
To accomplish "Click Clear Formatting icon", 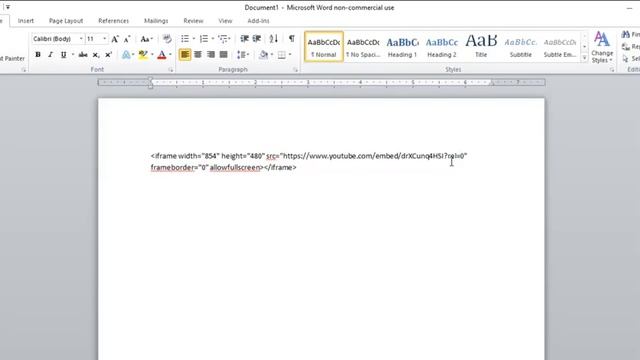I will click(167, 39).
